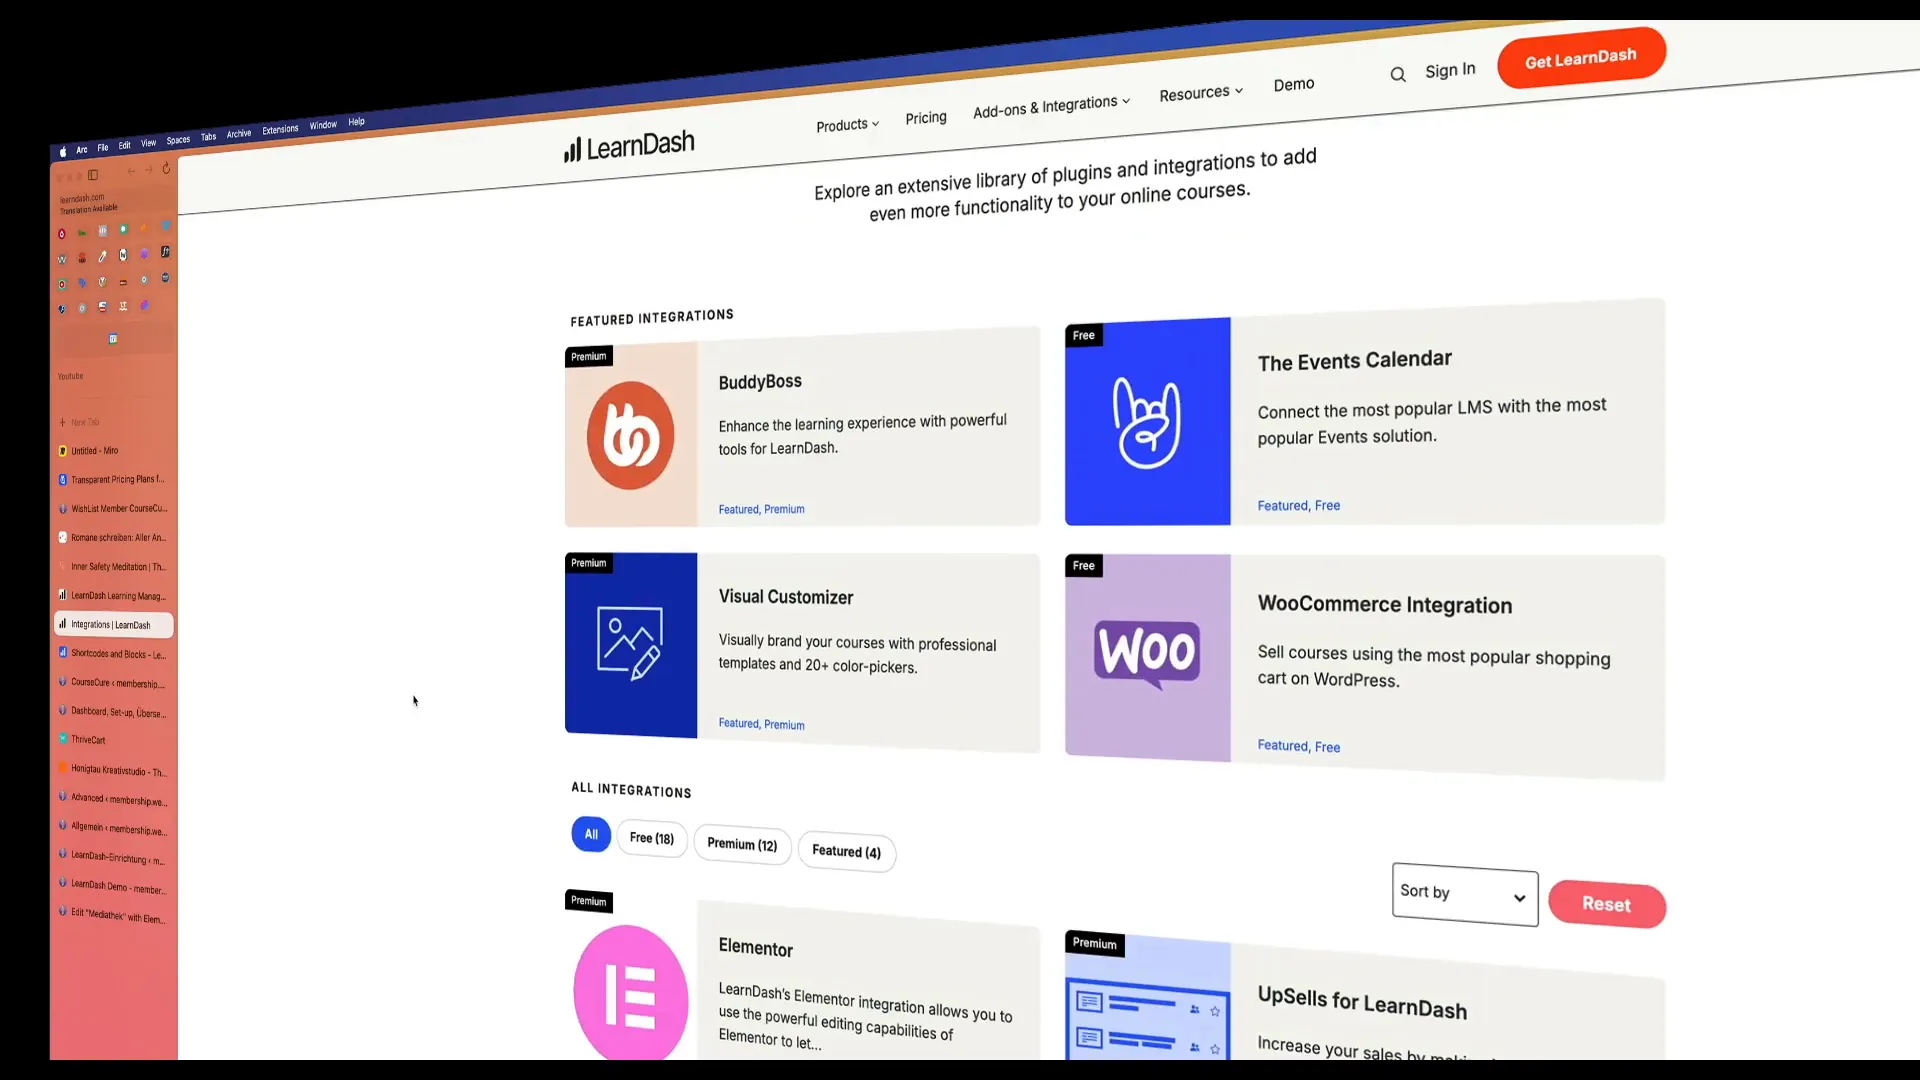1920x1080 pixels.
Task: Open the BuddyBoss title link
Action: point(760,382)
